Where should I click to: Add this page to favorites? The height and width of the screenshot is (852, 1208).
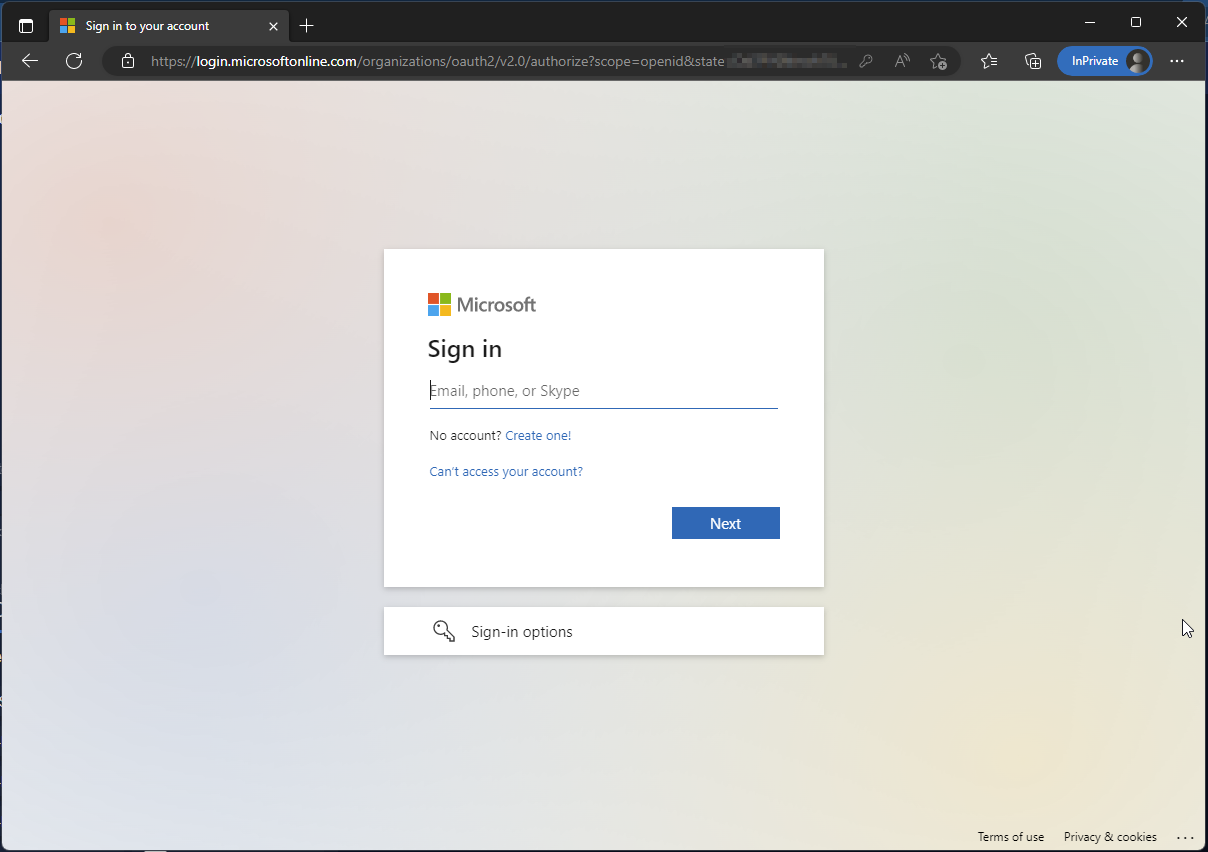938,61
